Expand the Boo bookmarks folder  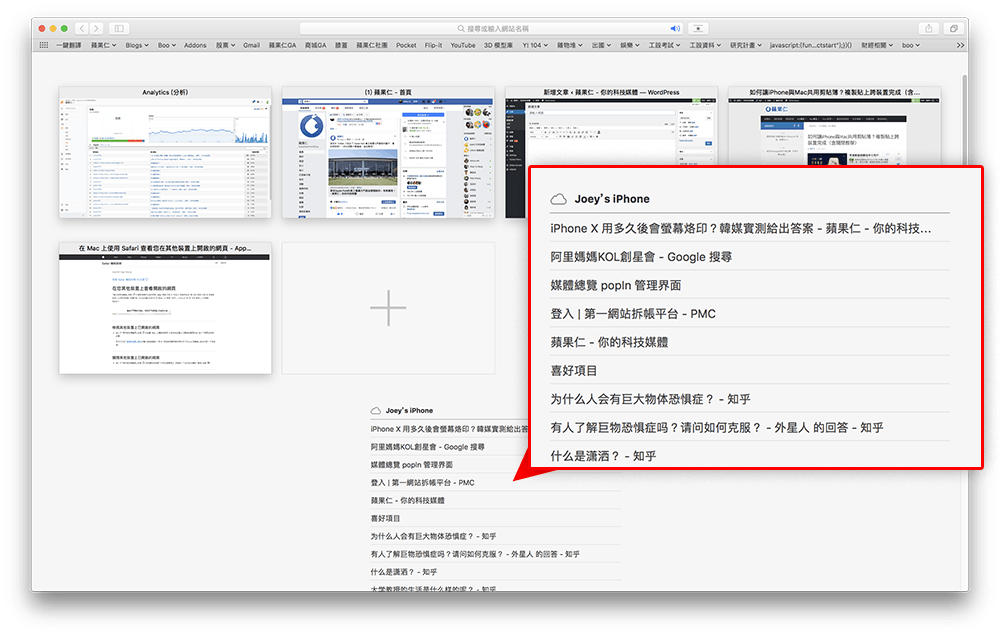click(x=166, y=45)
